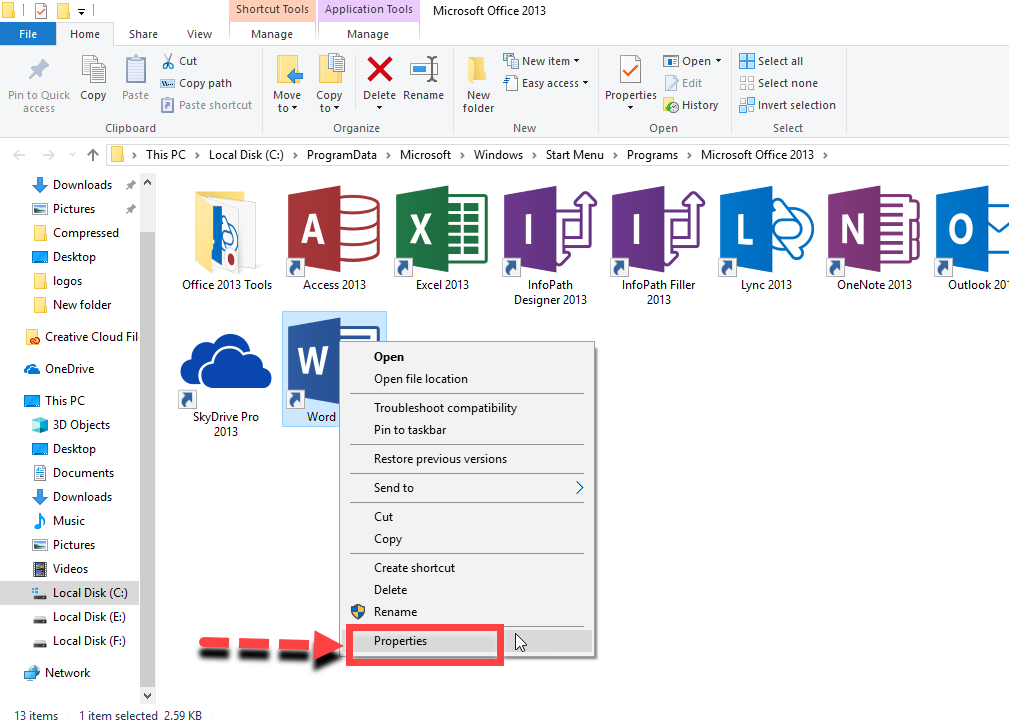Click the Rename icon in ribbon
Viewport: 1009px width, 727px height.
pyautogui.click(x=423, y=80)
